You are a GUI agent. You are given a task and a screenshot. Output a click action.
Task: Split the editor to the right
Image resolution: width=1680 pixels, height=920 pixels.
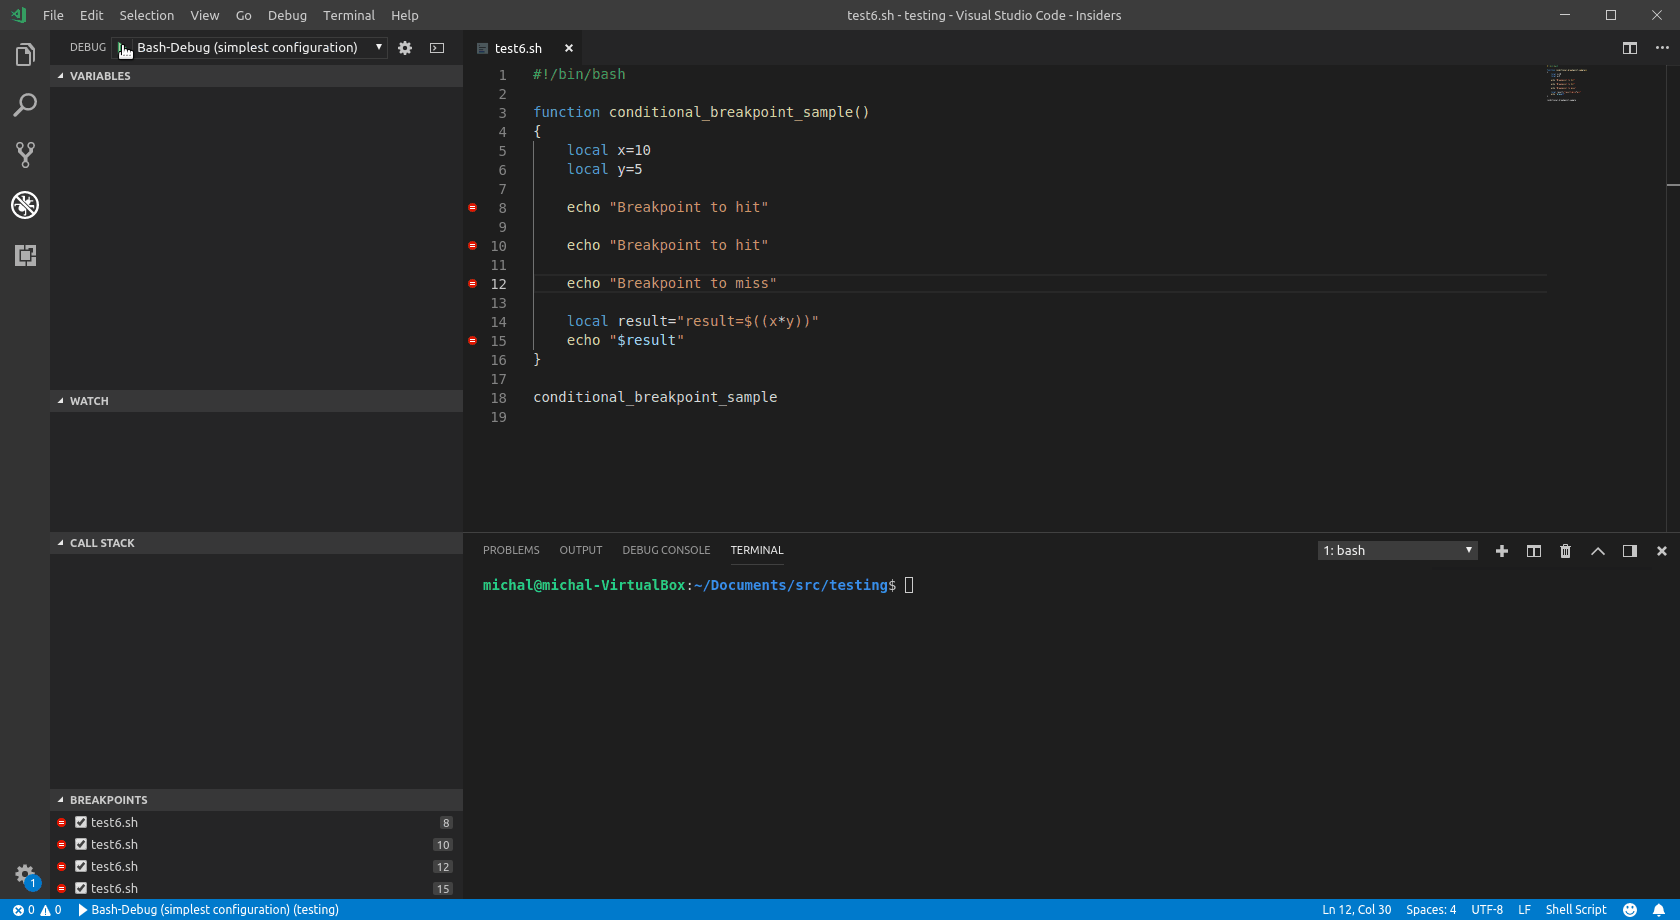tap(1630, 48)
